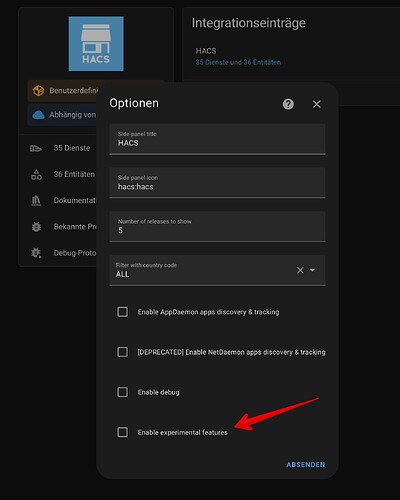The height and width of the screenshot is (500, 400).
Task: Tick deprecated NetDaemon discovery checkbox
Action: pos(122,352)
